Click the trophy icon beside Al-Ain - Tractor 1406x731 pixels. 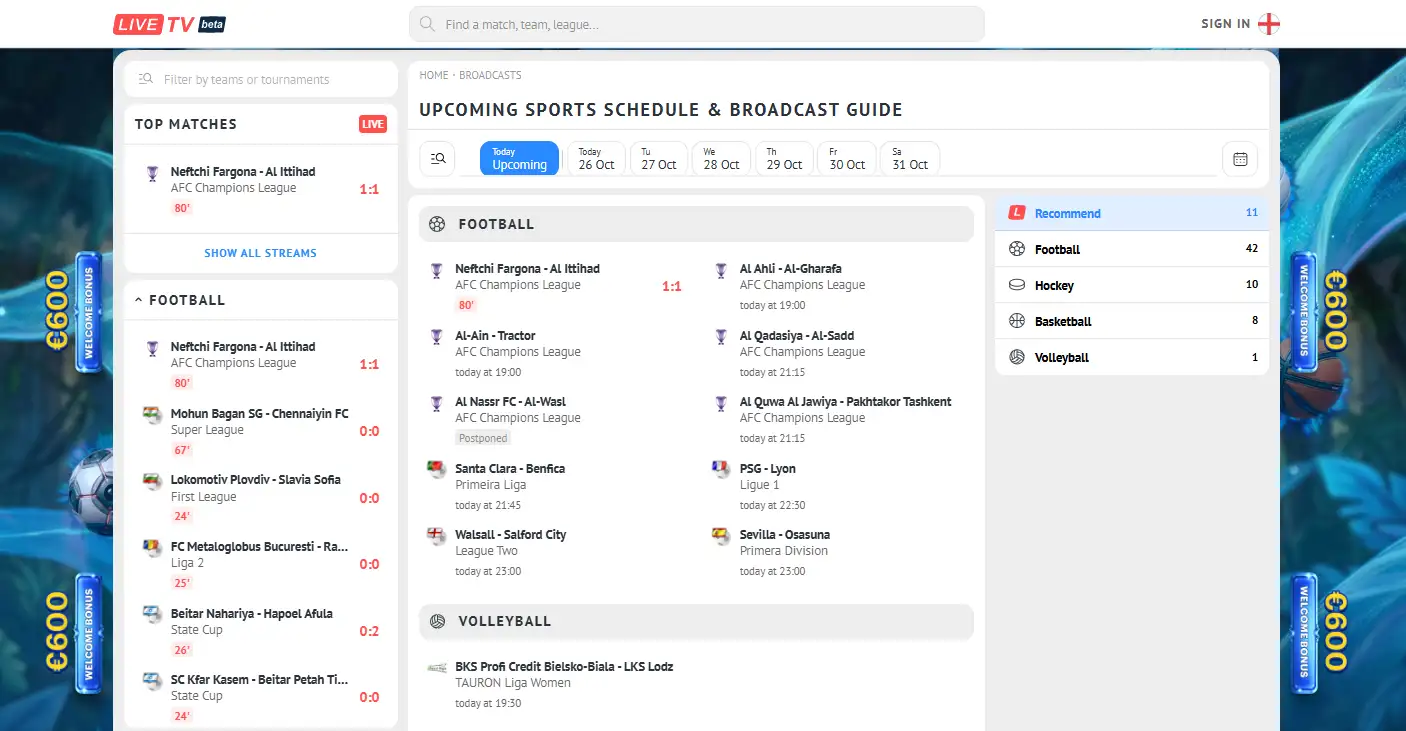(x=436, y=337)
